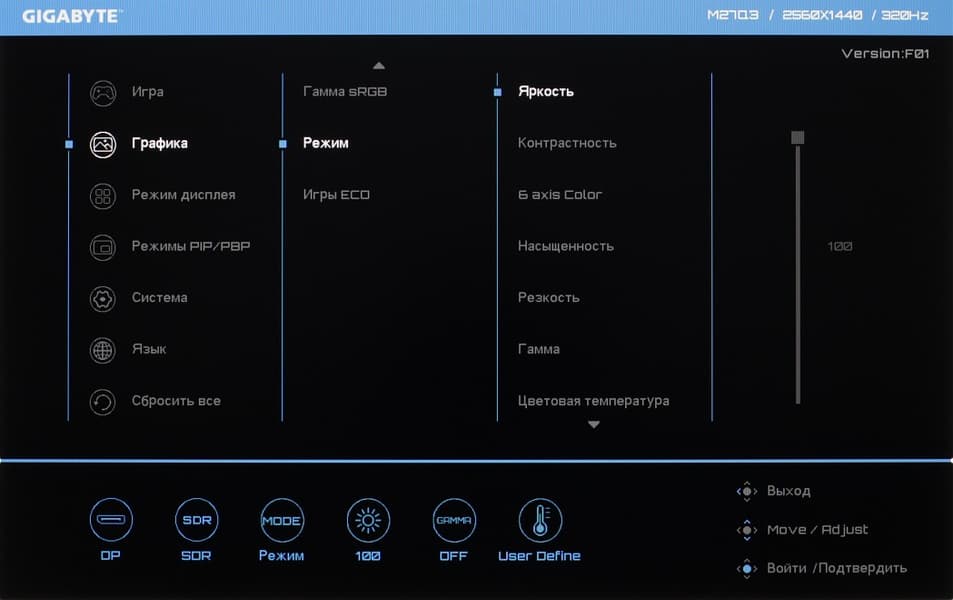Click the Move / Adjust hint text
Viewport: 953px width, 600px height.
point(817,530)
